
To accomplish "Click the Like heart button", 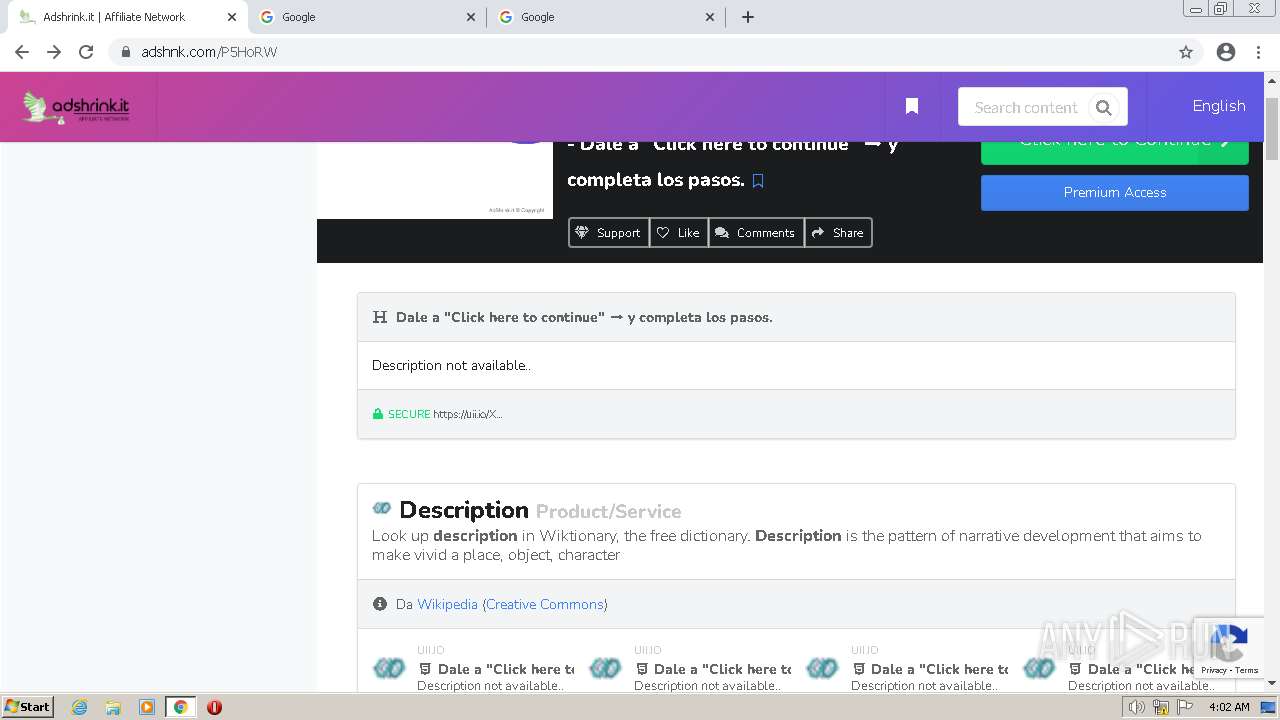I will [679, 232].
